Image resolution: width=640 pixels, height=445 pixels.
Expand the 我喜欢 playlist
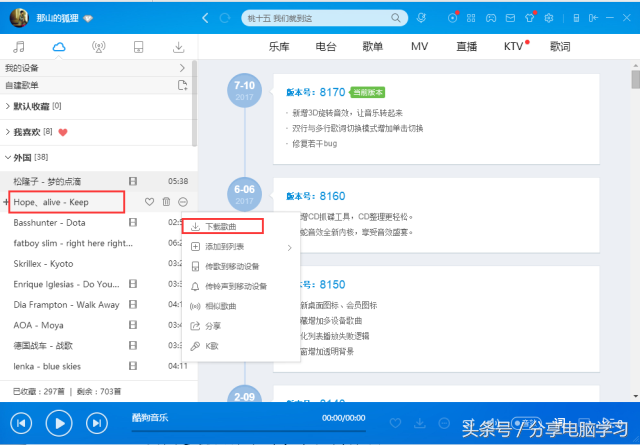pyautogui.click(x=7, y=132)
